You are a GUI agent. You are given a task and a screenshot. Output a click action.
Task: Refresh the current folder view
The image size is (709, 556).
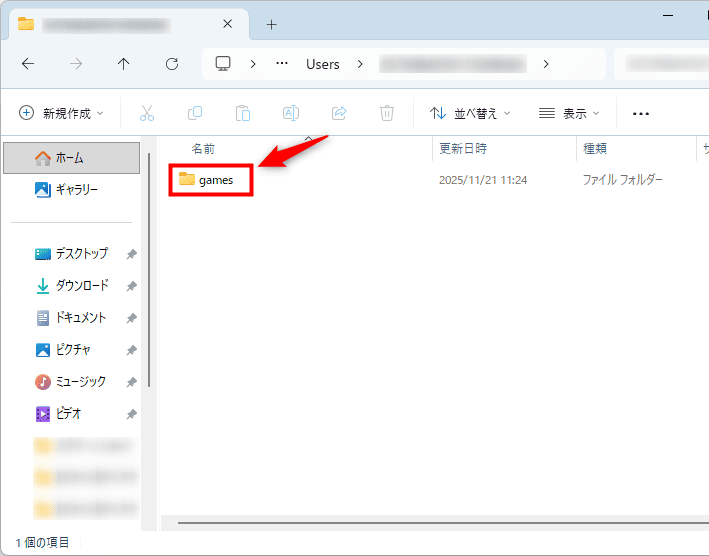172,64
